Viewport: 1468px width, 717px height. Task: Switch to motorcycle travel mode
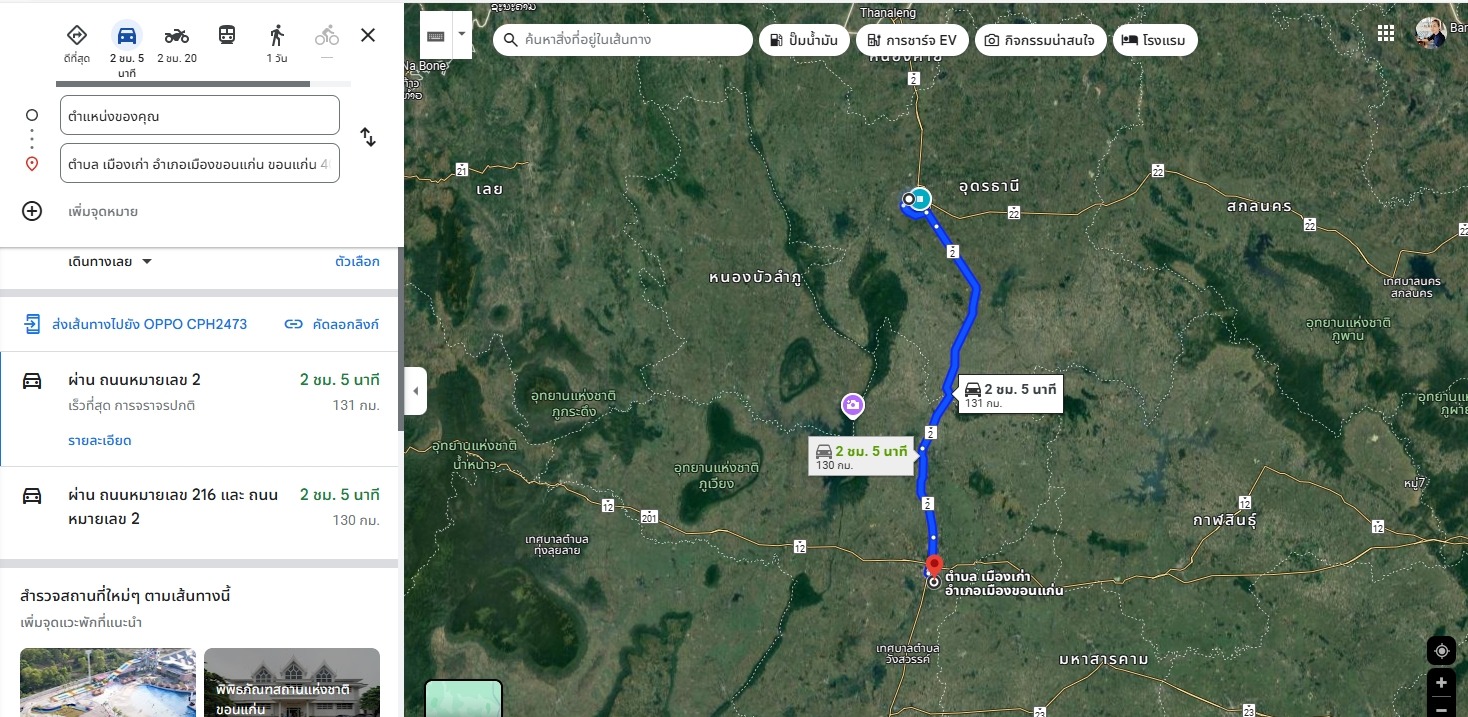177,36
